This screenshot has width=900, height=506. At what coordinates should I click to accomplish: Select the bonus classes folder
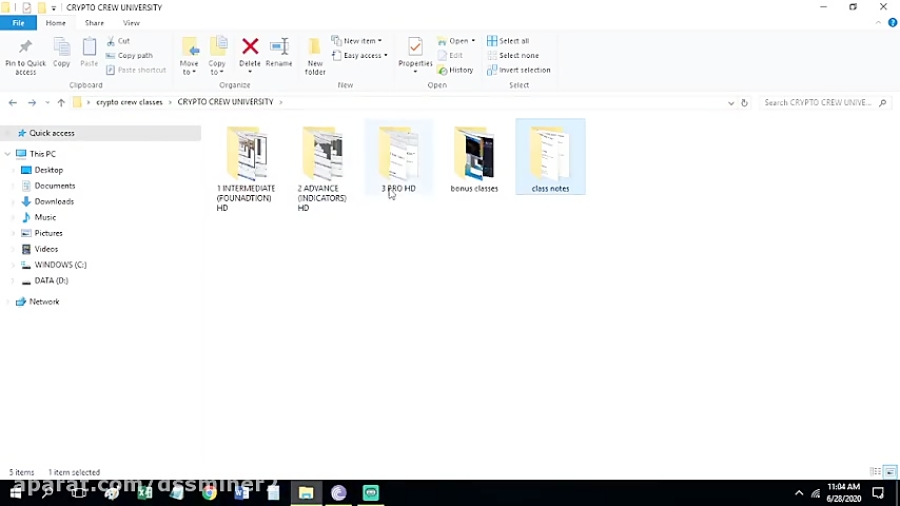click(x=474, y=158)
